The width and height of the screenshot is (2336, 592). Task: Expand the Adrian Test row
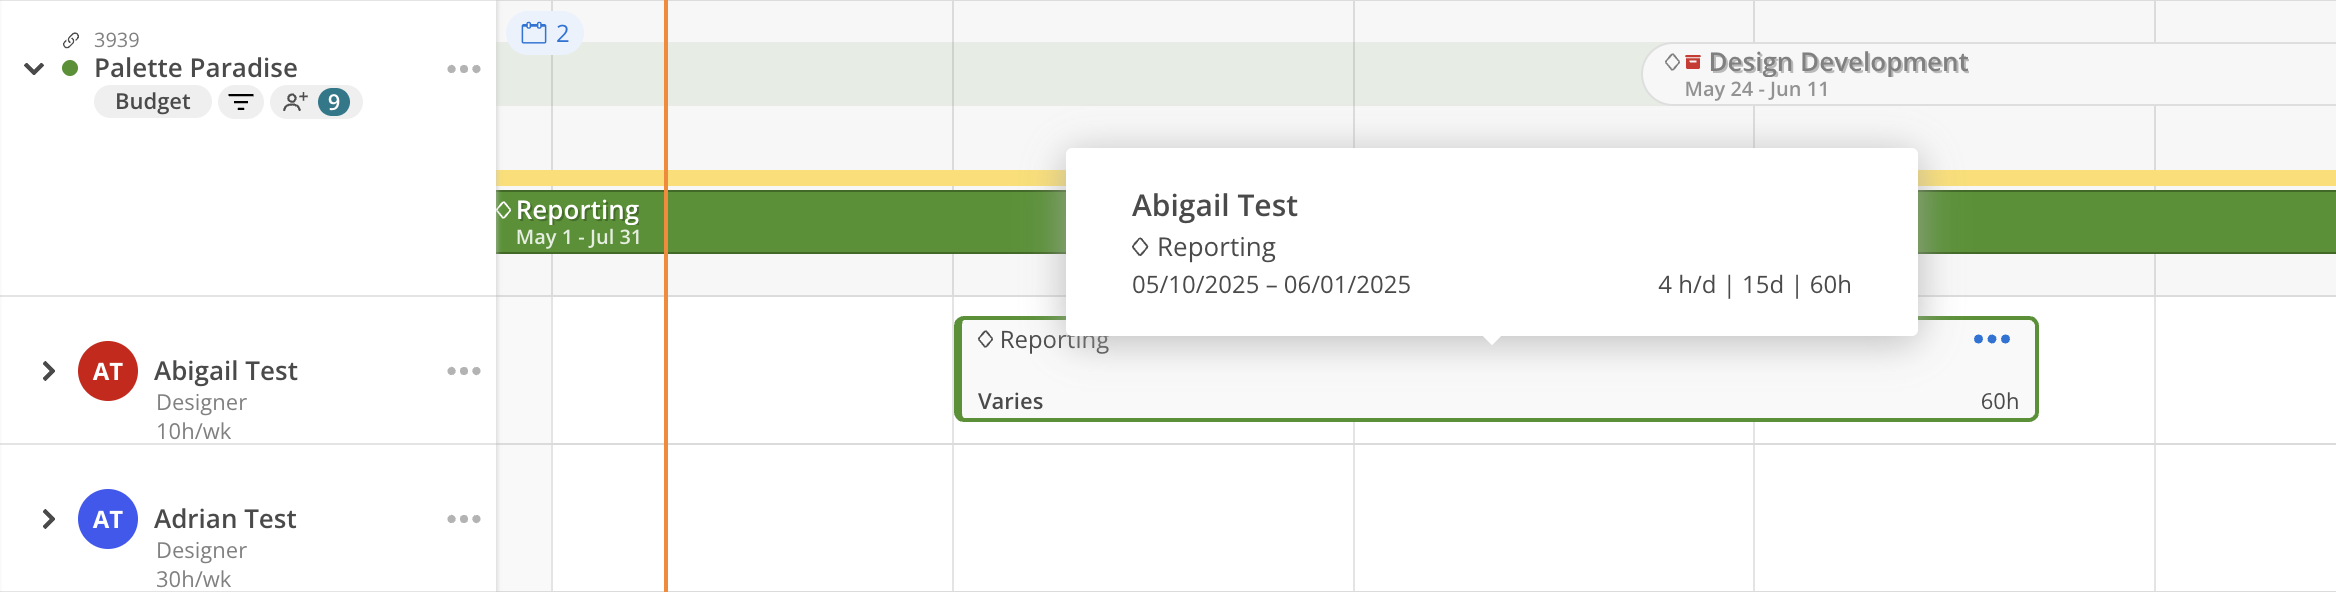coord(48,519)
